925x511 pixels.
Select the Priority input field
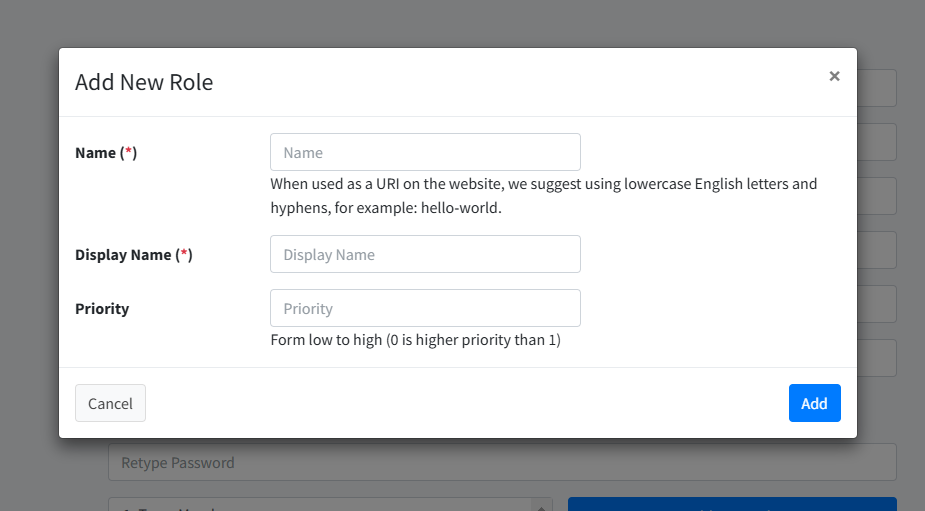pyautogui.click(x=425, y=308)
